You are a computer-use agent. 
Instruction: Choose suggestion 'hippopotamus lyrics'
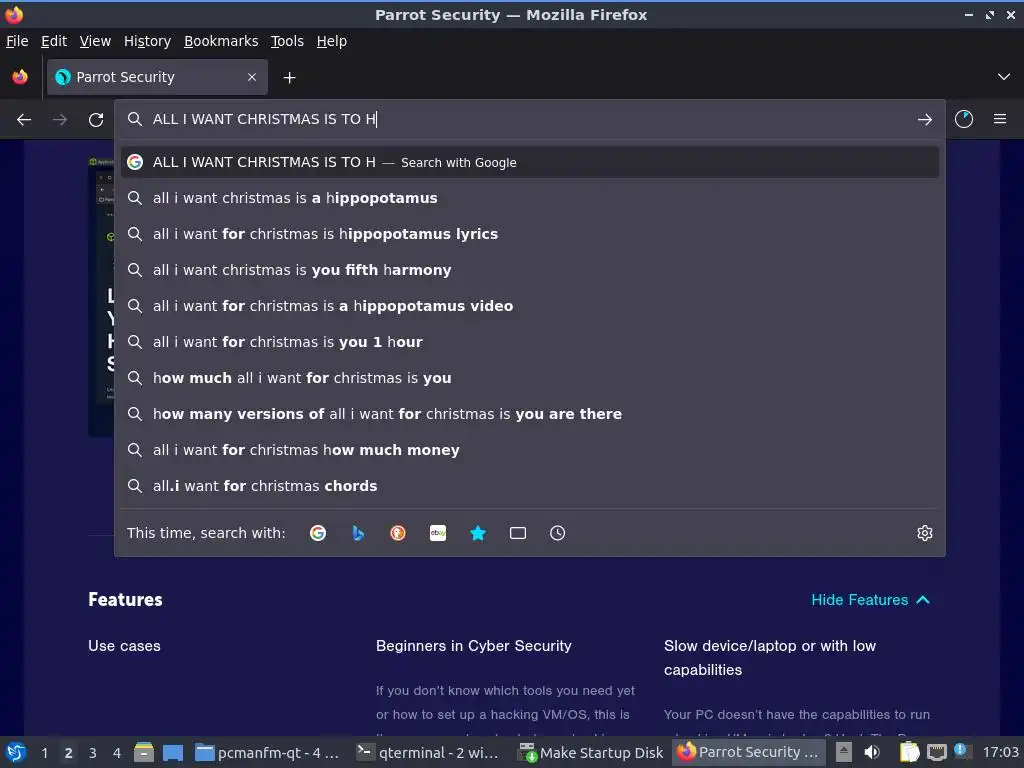[530, 234]
